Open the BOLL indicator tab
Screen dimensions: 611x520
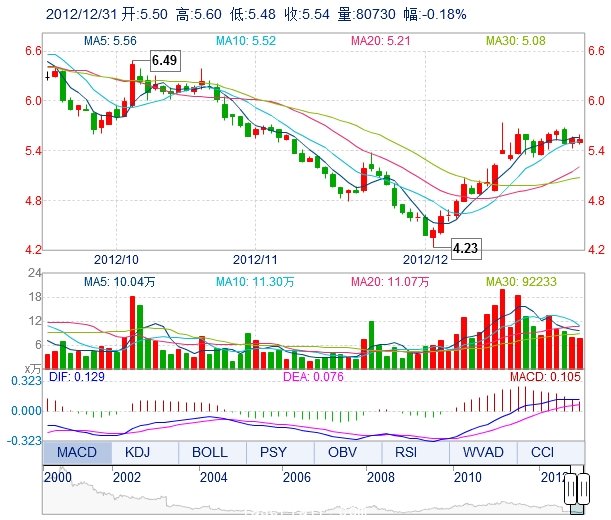tap(212, 453)
